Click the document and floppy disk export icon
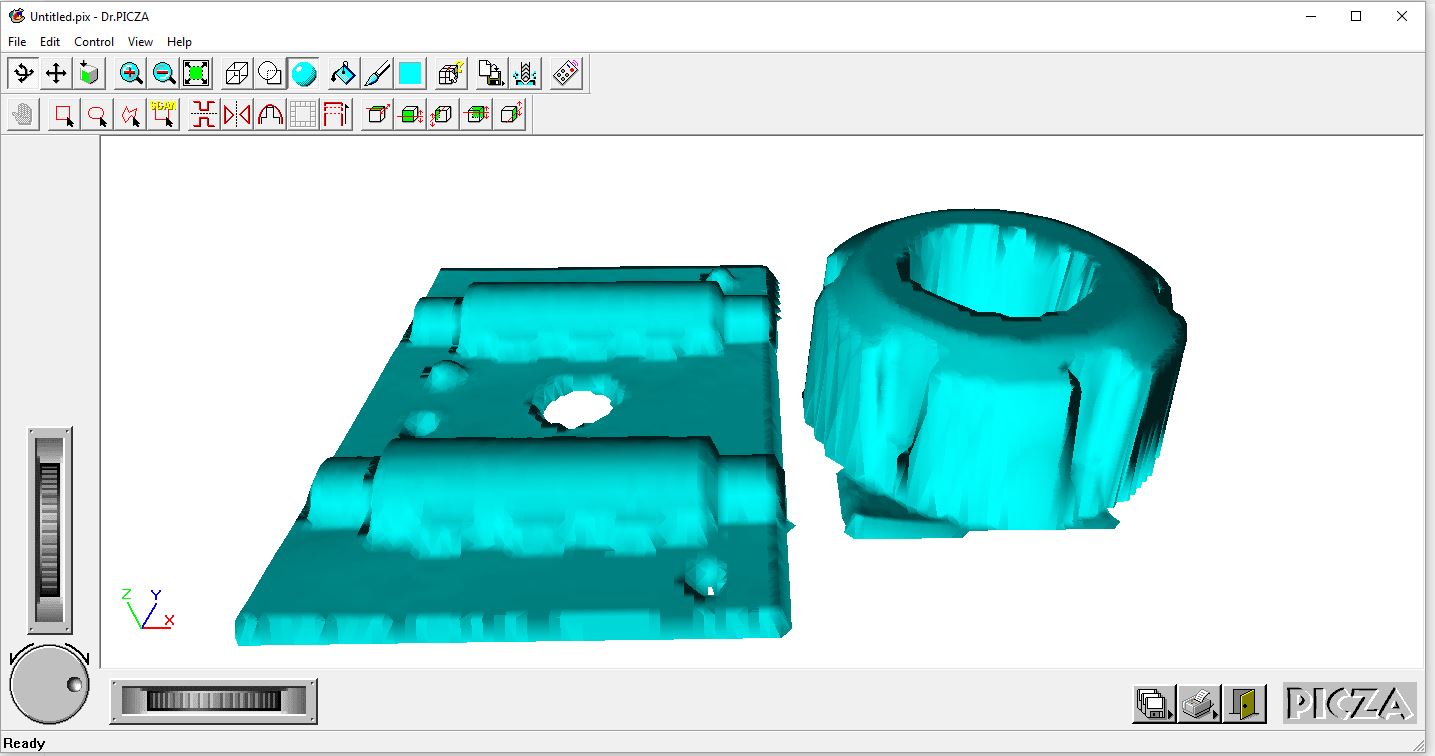This screenshot has width=1435, height=756. click(491, 73)
